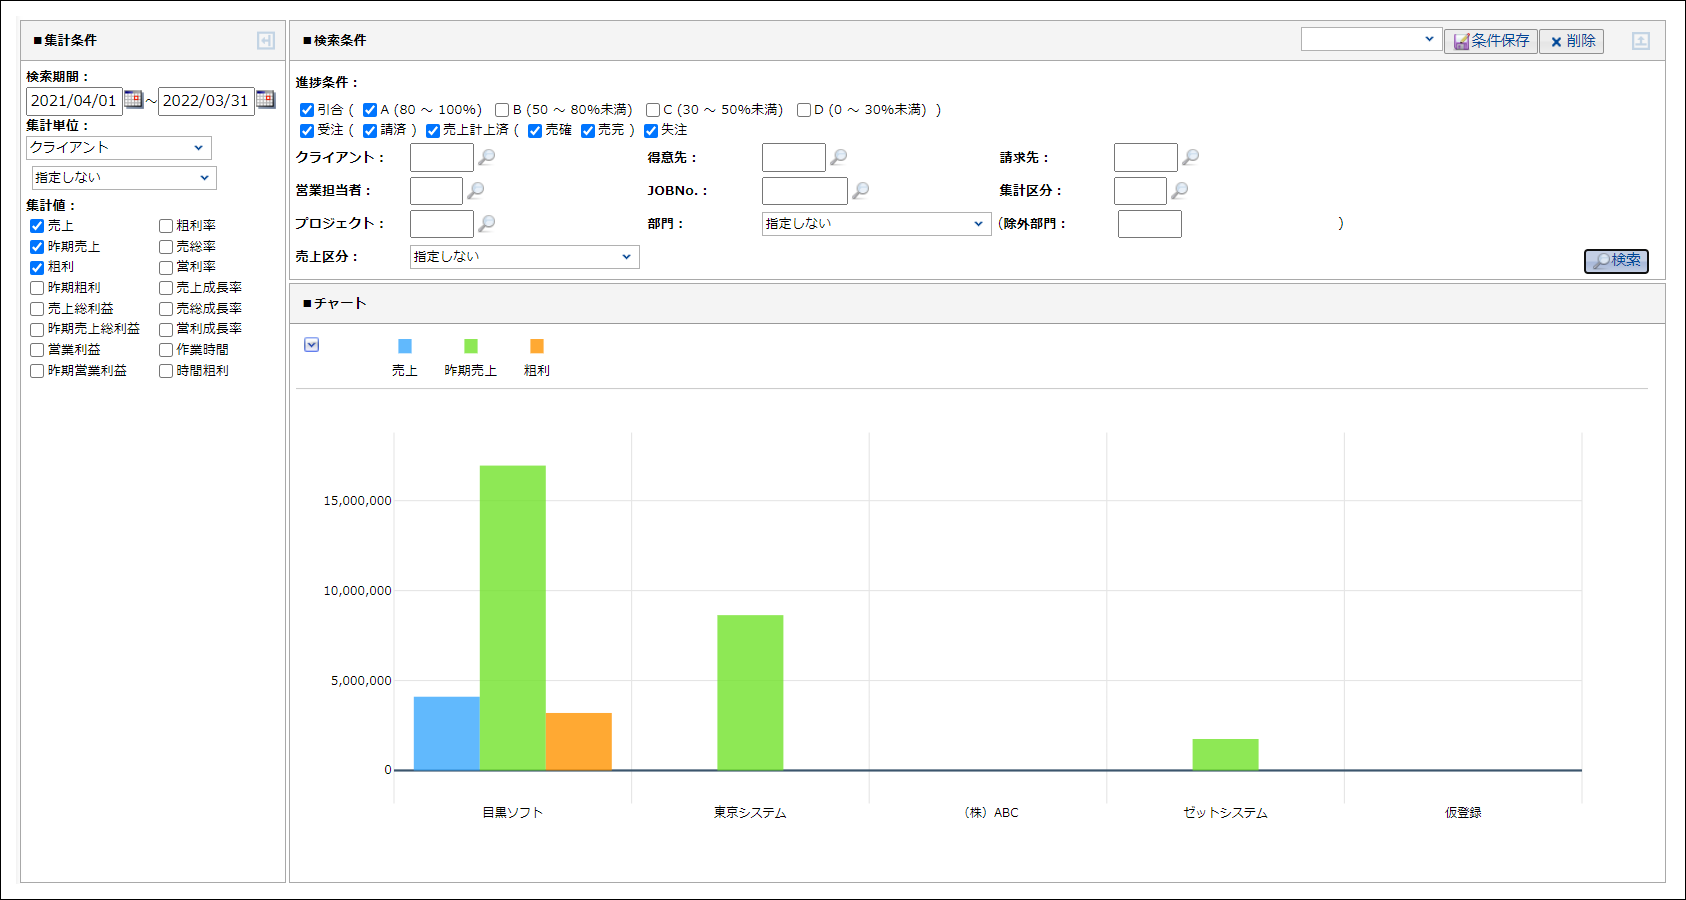
Task: Click the JOBNo. search magnifier icon
Action: click(x=860, y=190)
